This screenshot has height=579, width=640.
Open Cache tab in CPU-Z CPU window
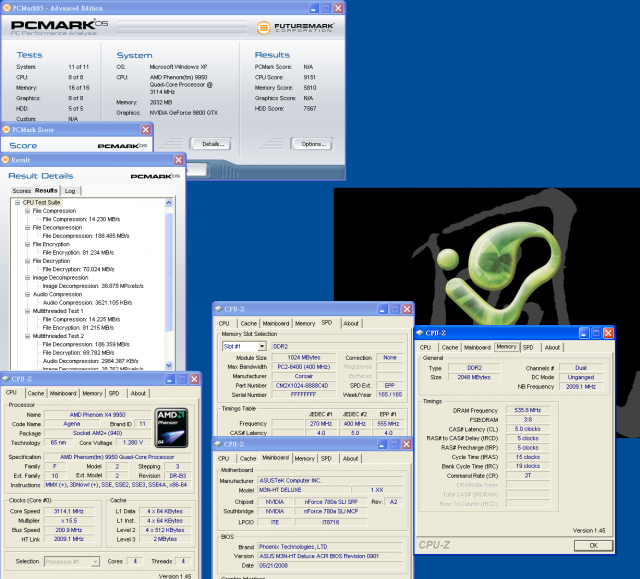[36, 393]
